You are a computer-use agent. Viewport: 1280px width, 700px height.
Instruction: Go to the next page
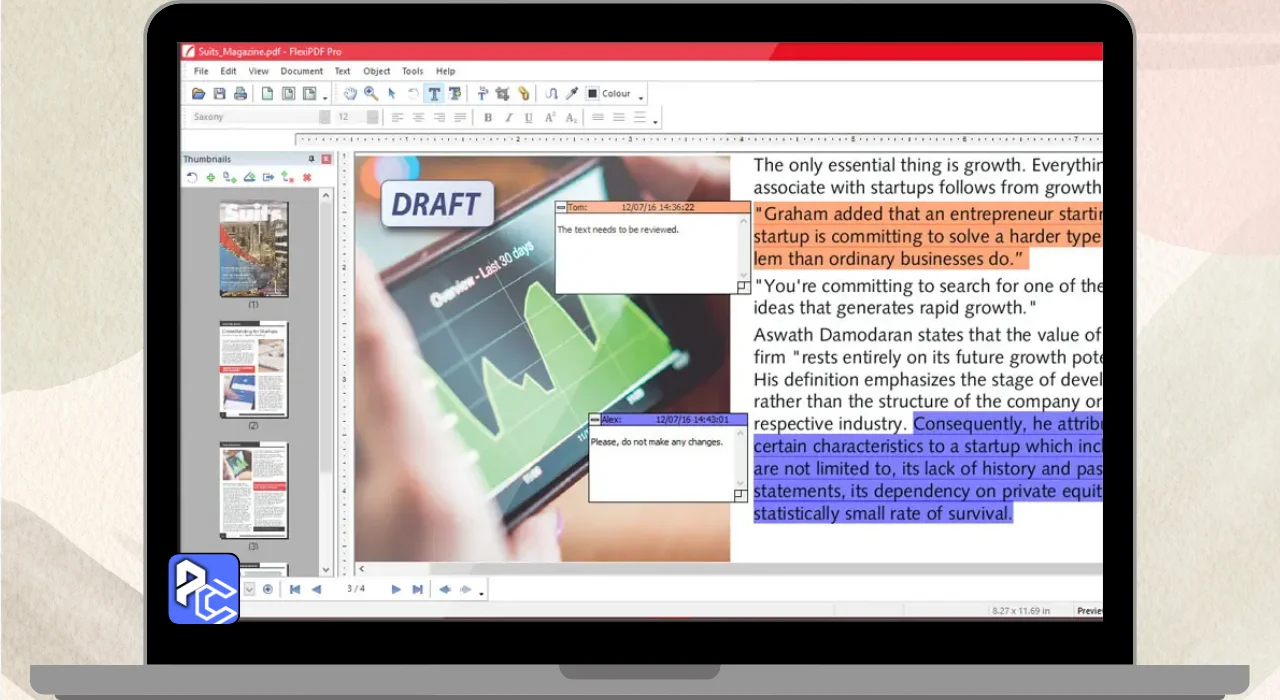pyautogui.click(x=396, y=589)
